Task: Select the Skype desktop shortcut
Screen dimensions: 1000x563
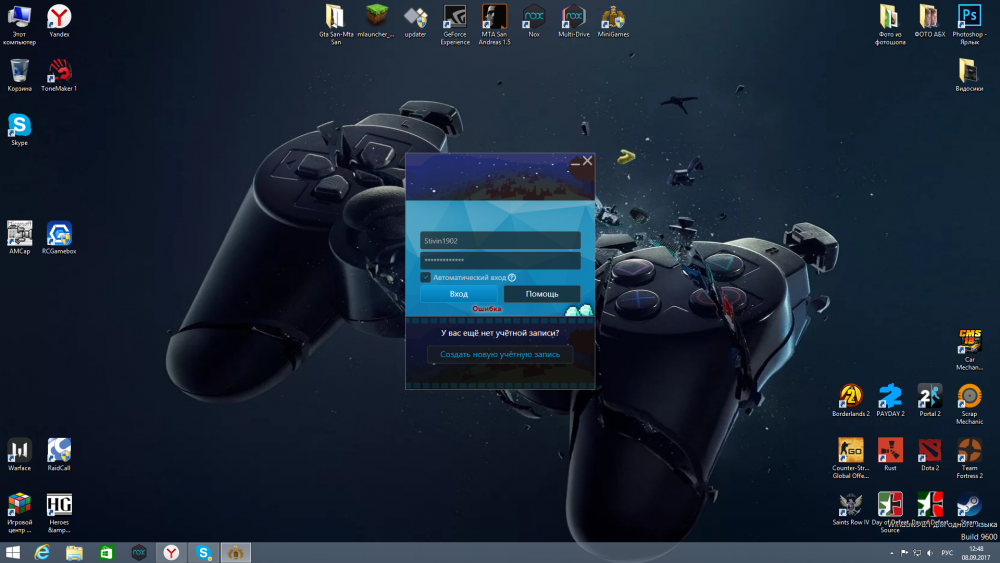Action: (x=19, y=125)
